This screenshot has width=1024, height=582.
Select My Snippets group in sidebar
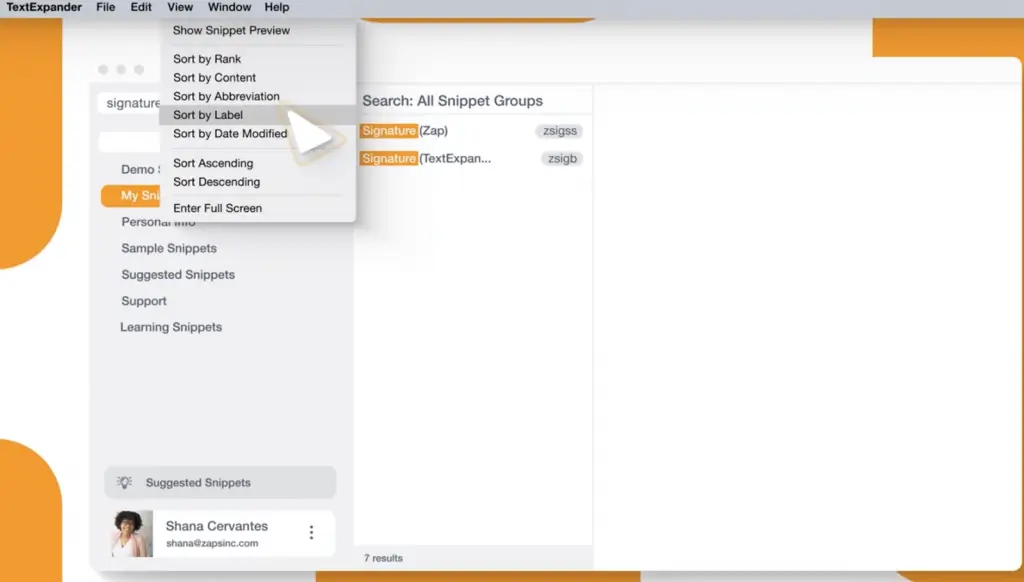click(x=131, y=196)
